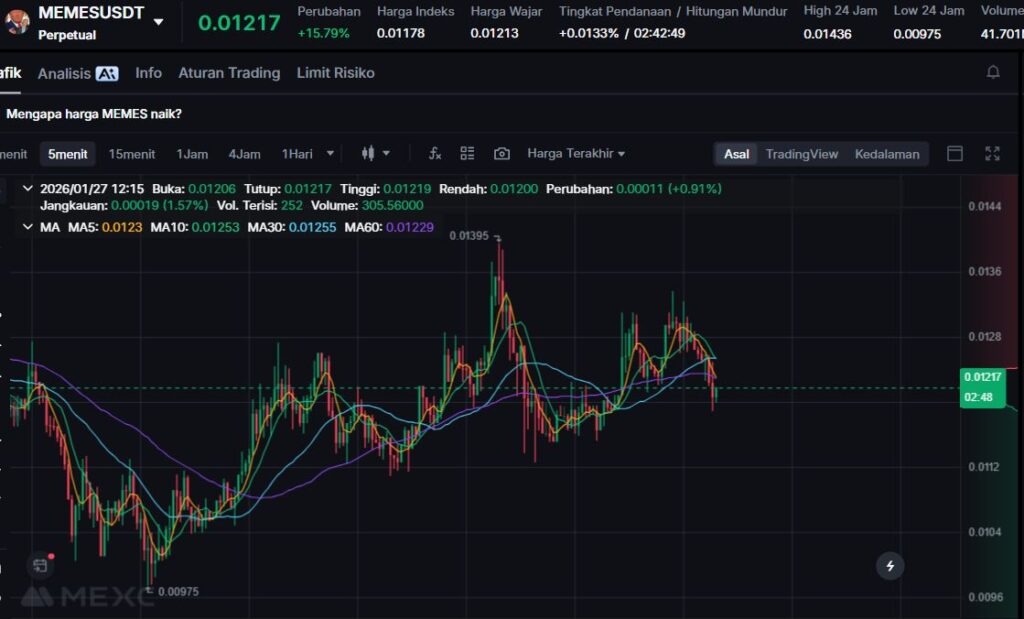This screenshot has height=619, width=1024.
Task: Expand chart to fullscreen
Action: tap(992, 154)
